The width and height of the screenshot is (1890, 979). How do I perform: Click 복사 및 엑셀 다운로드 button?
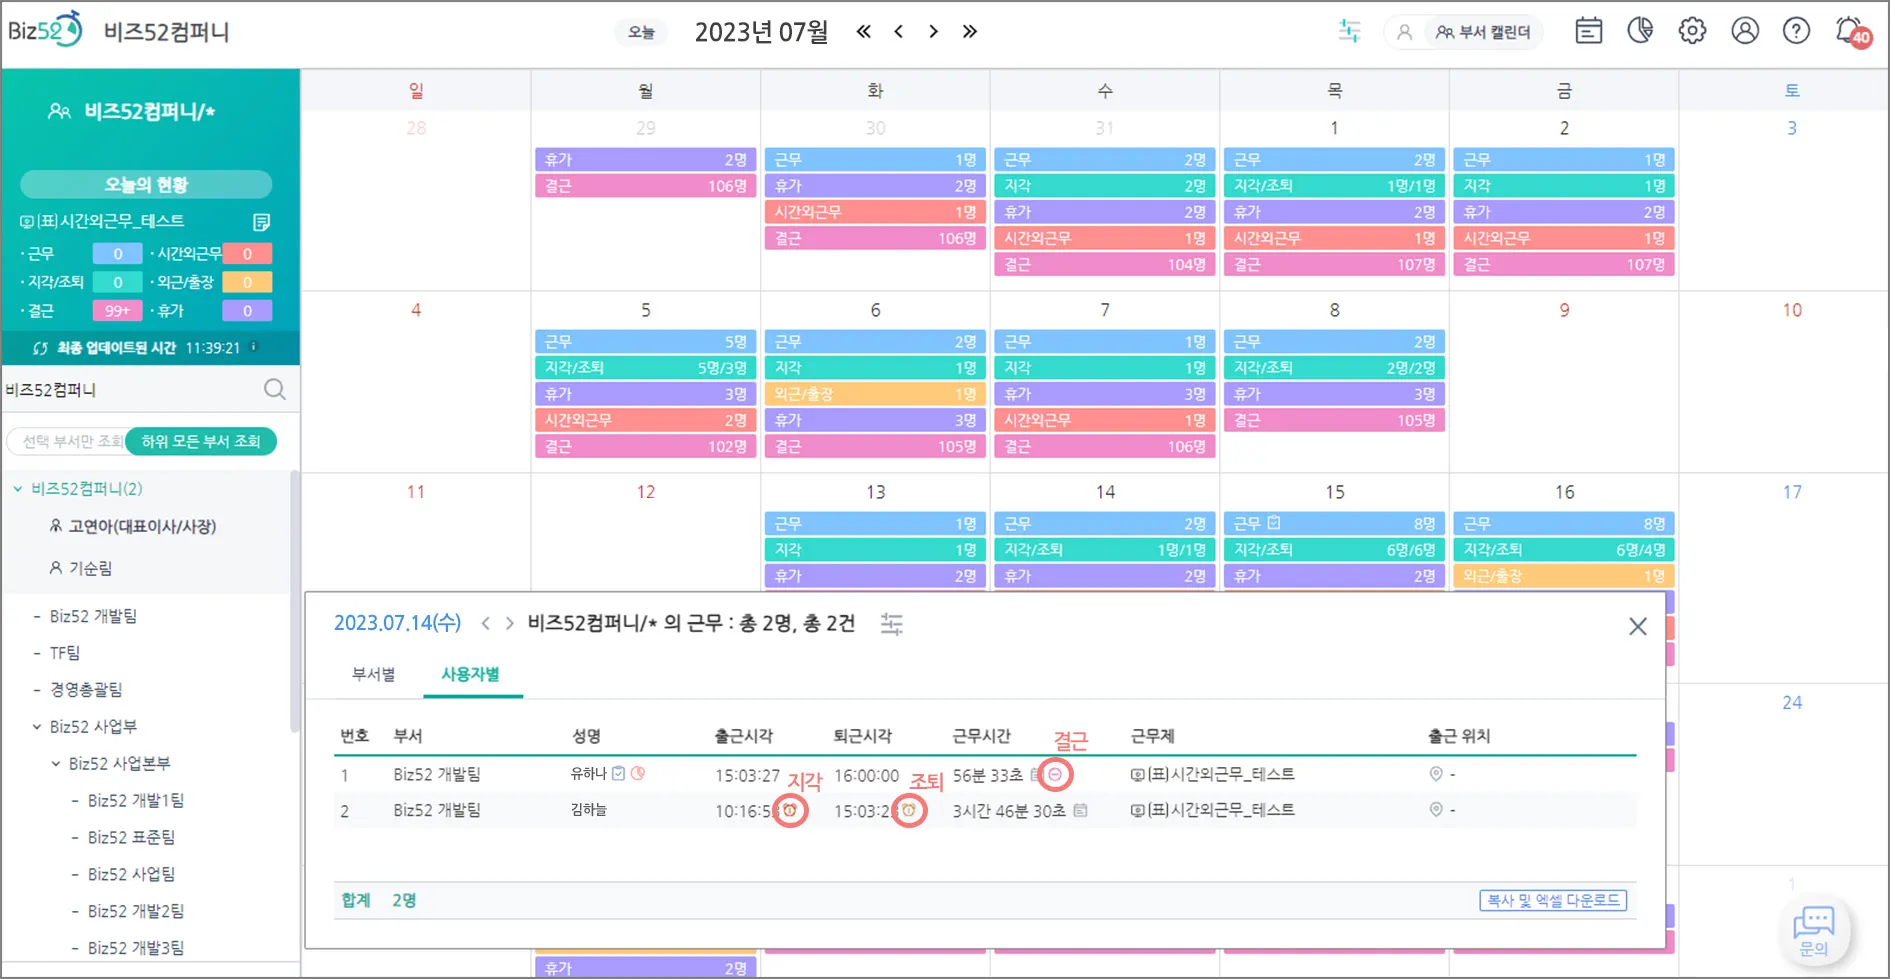(1553, 900)
